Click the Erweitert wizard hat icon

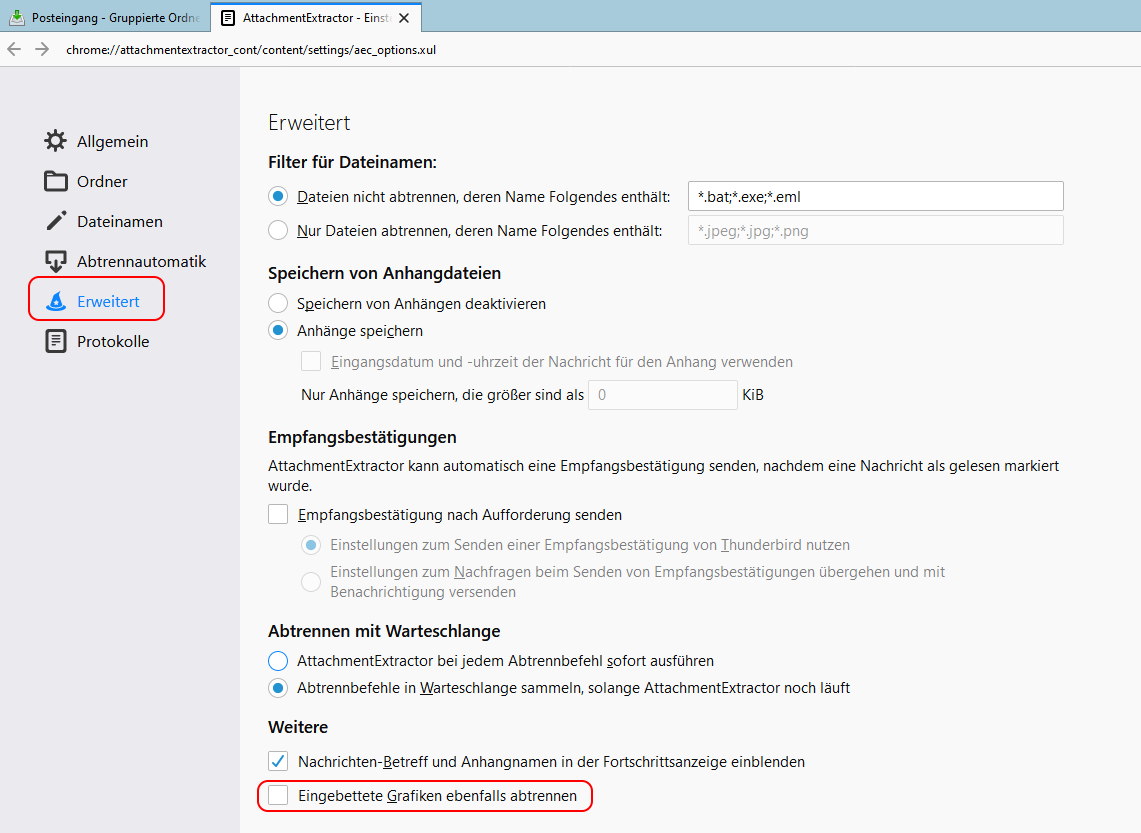[x=55, y=301]
